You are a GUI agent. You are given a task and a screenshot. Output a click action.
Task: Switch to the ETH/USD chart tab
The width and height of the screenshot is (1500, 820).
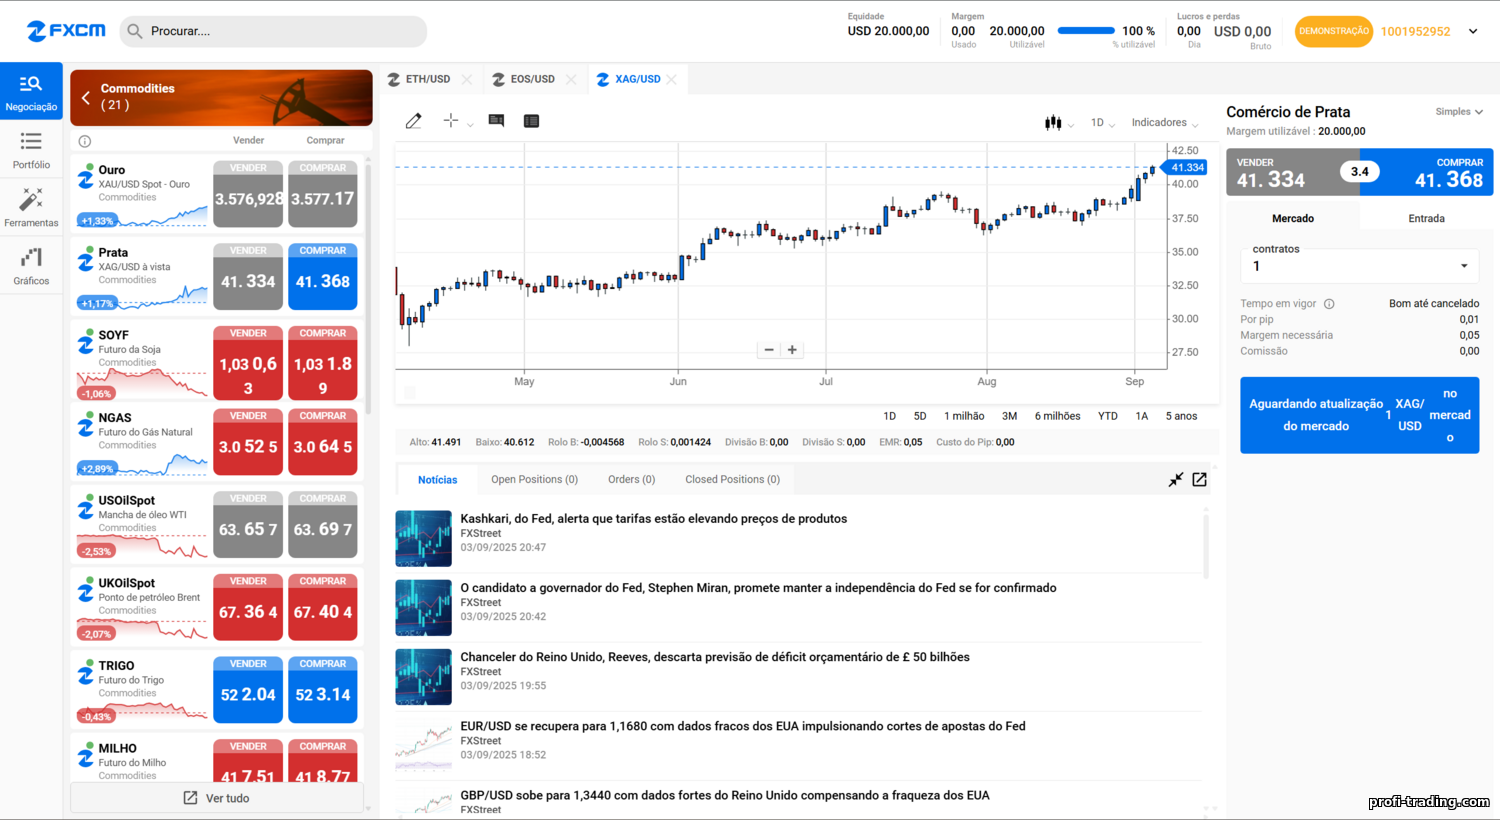(x=427, y=79)
